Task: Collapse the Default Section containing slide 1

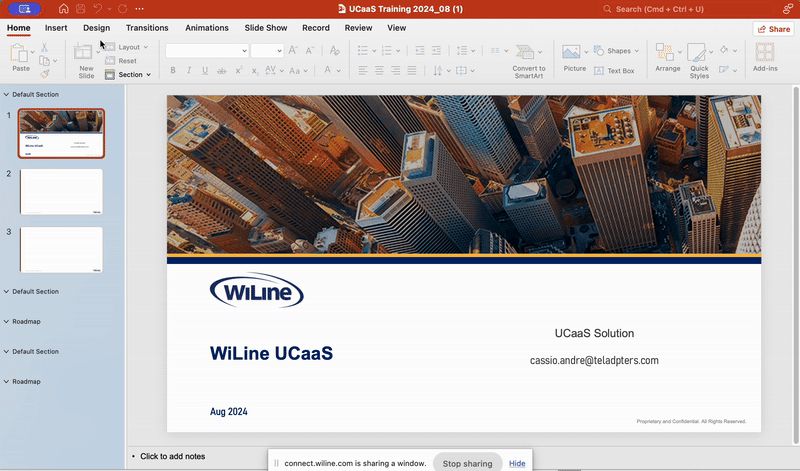Action: pos(7,94)
